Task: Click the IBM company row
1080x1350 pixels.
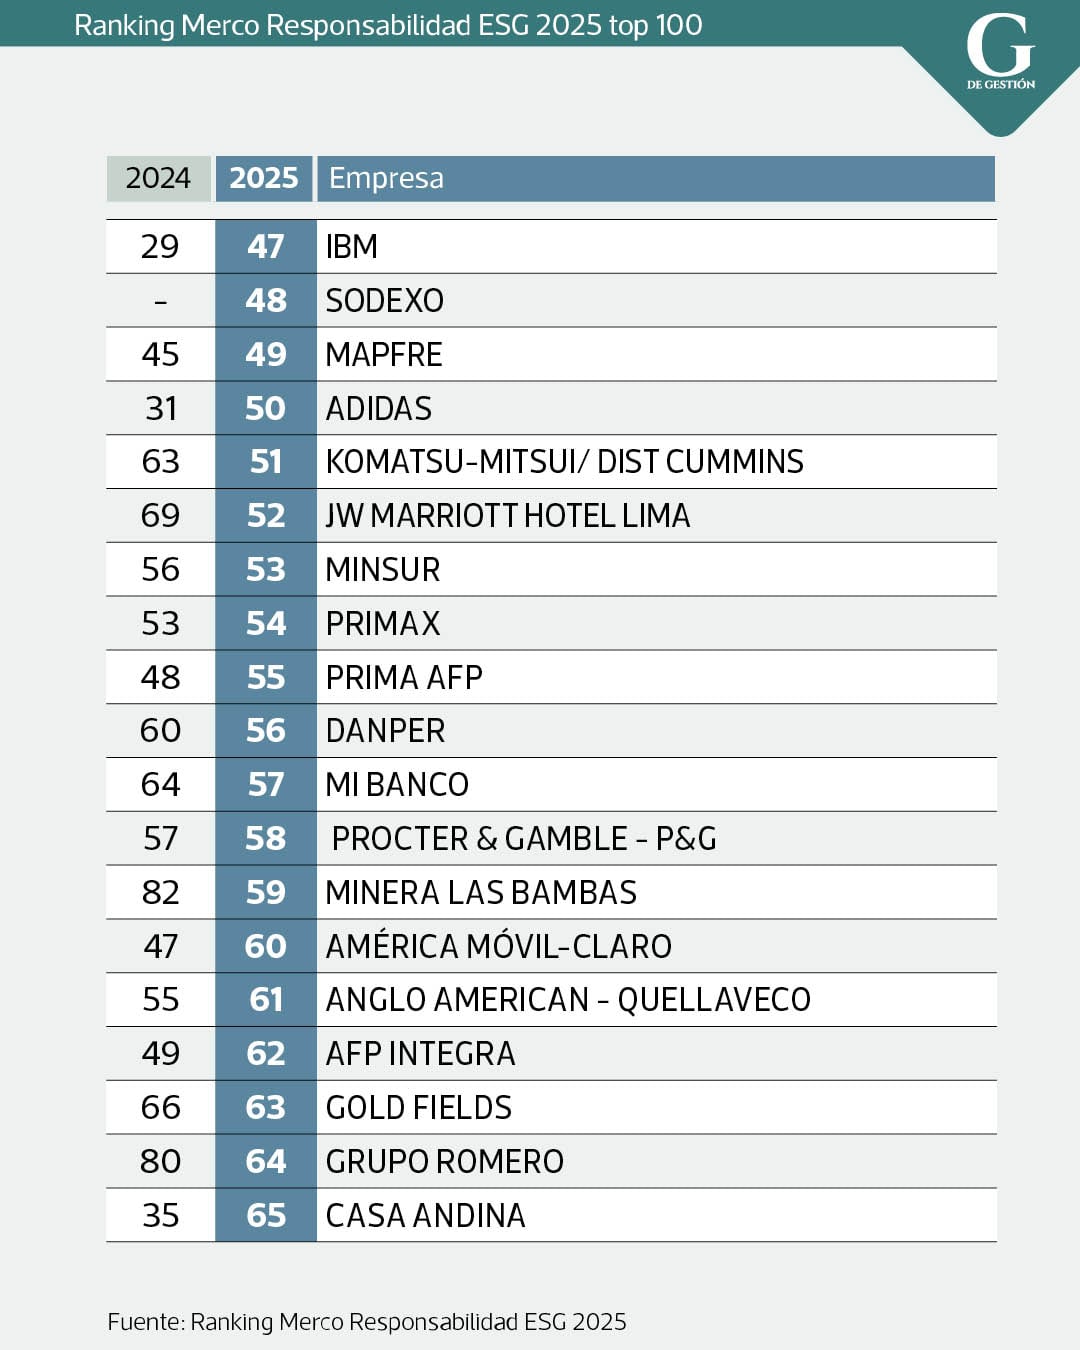Action: tap(352, 246)
